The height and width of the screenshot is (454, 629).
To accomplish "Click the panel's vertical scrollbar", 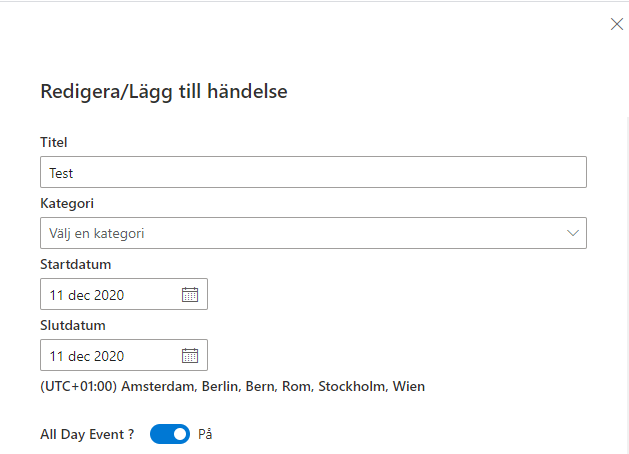I will 627,285.
